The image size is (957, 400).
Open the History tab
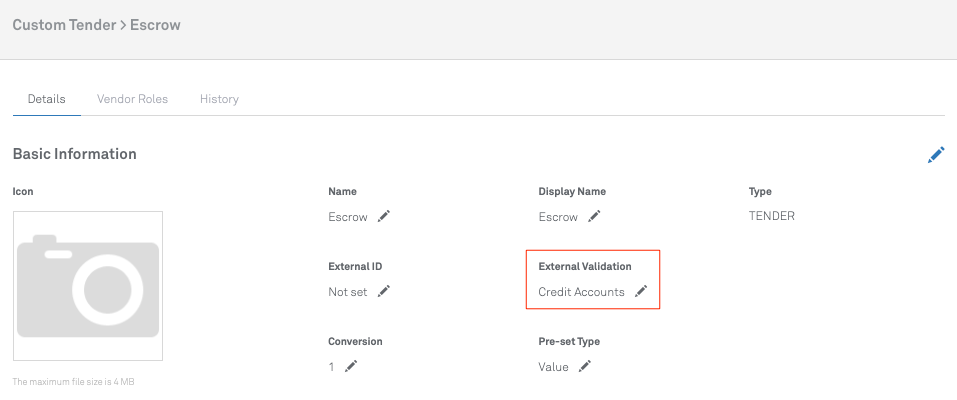click(x=219, y=99)
